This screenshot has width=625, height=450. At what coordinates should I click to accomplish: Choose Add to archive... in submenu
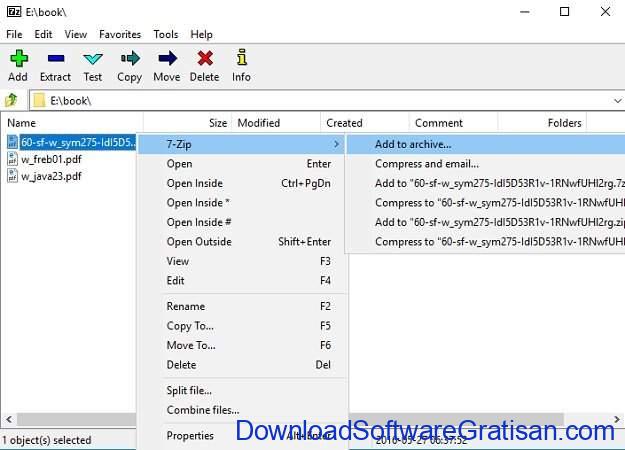point(485,144)
